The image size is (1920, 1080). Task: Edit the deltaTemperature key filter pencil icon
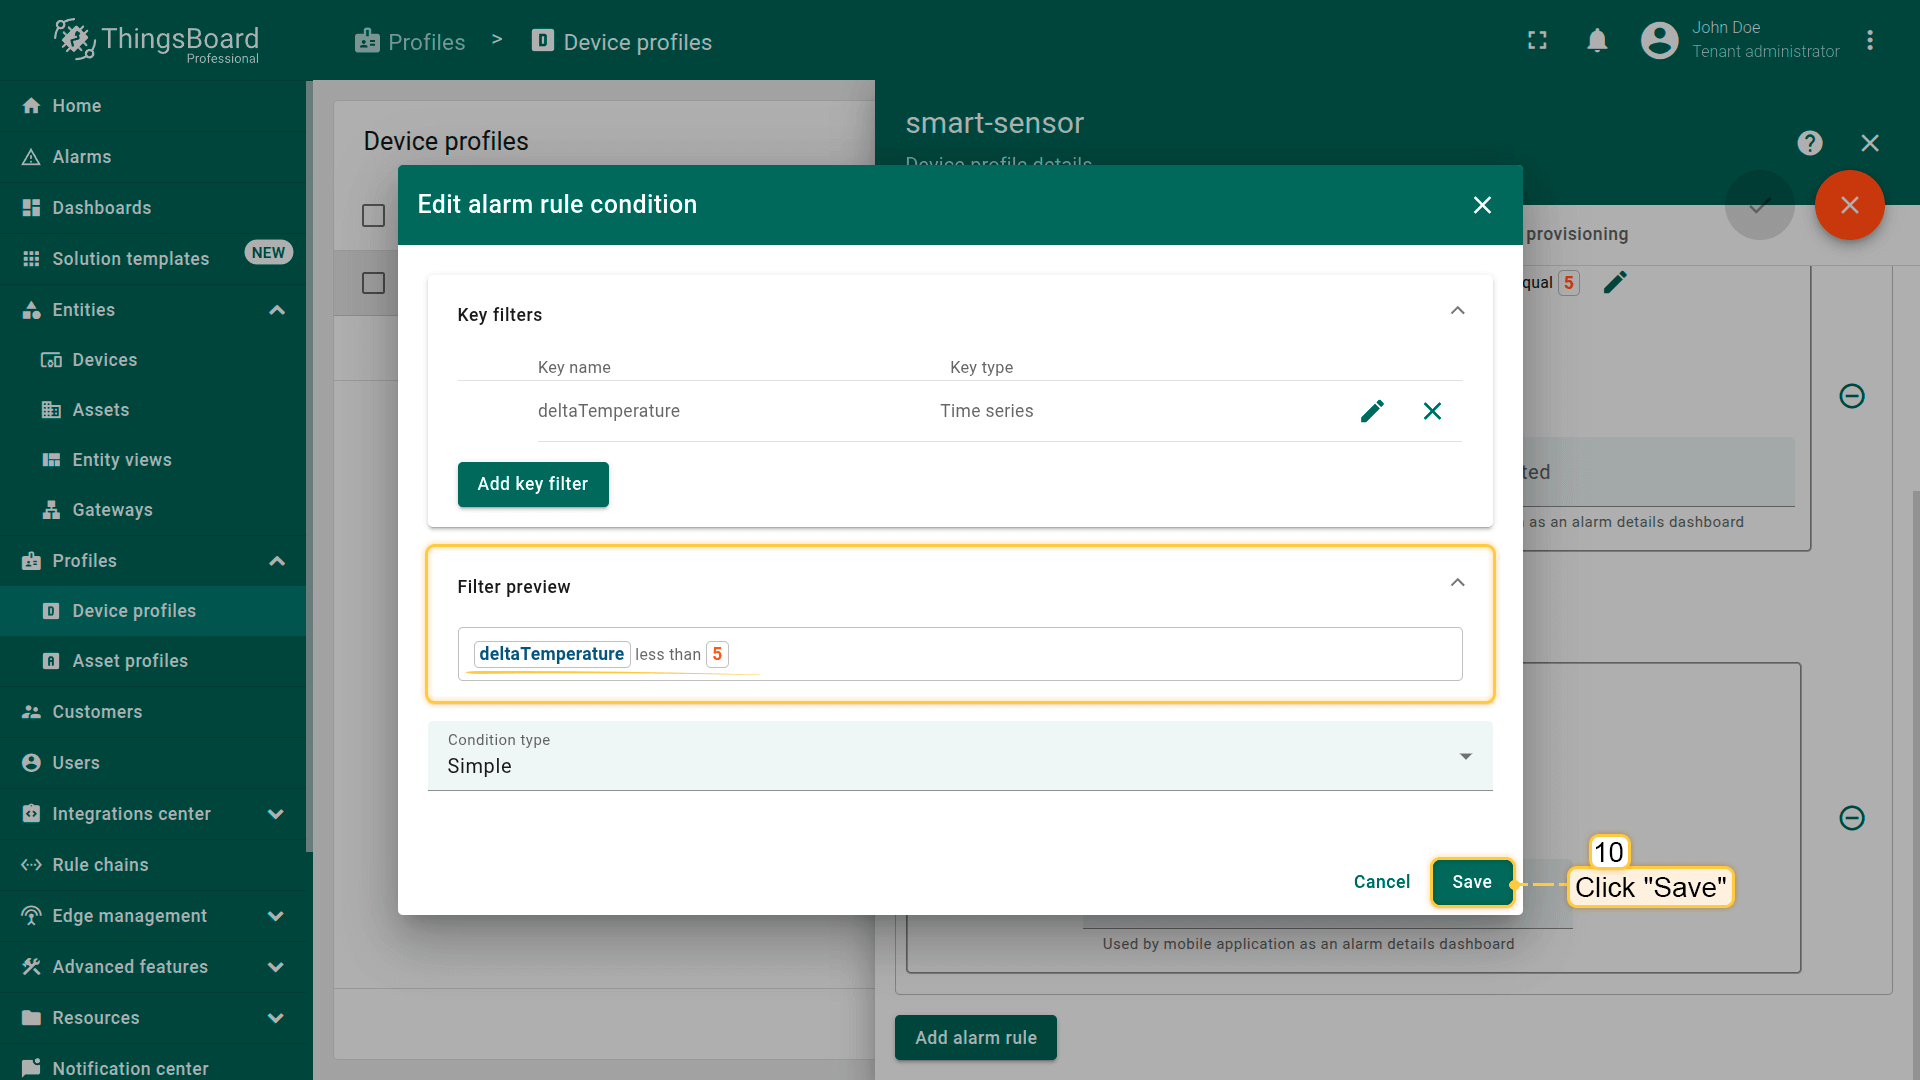click(1372, 411)
